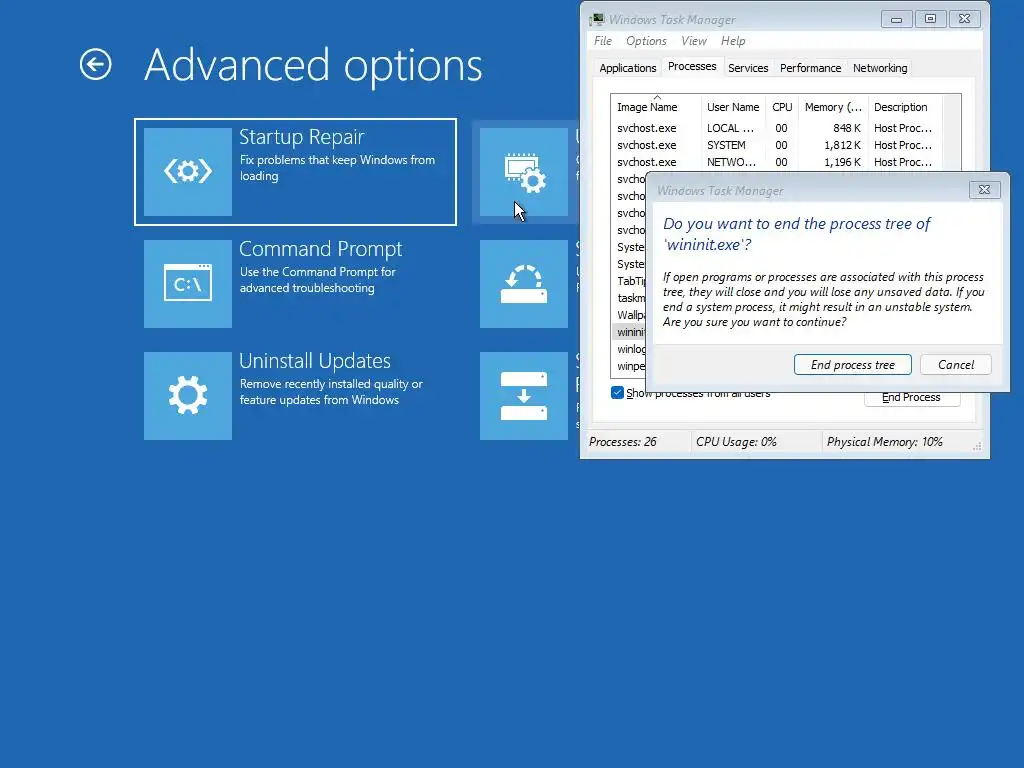The height and width of the screenshot is (768, 1024).
Task: Confirm with End process tree button
Action: point(852,364)
